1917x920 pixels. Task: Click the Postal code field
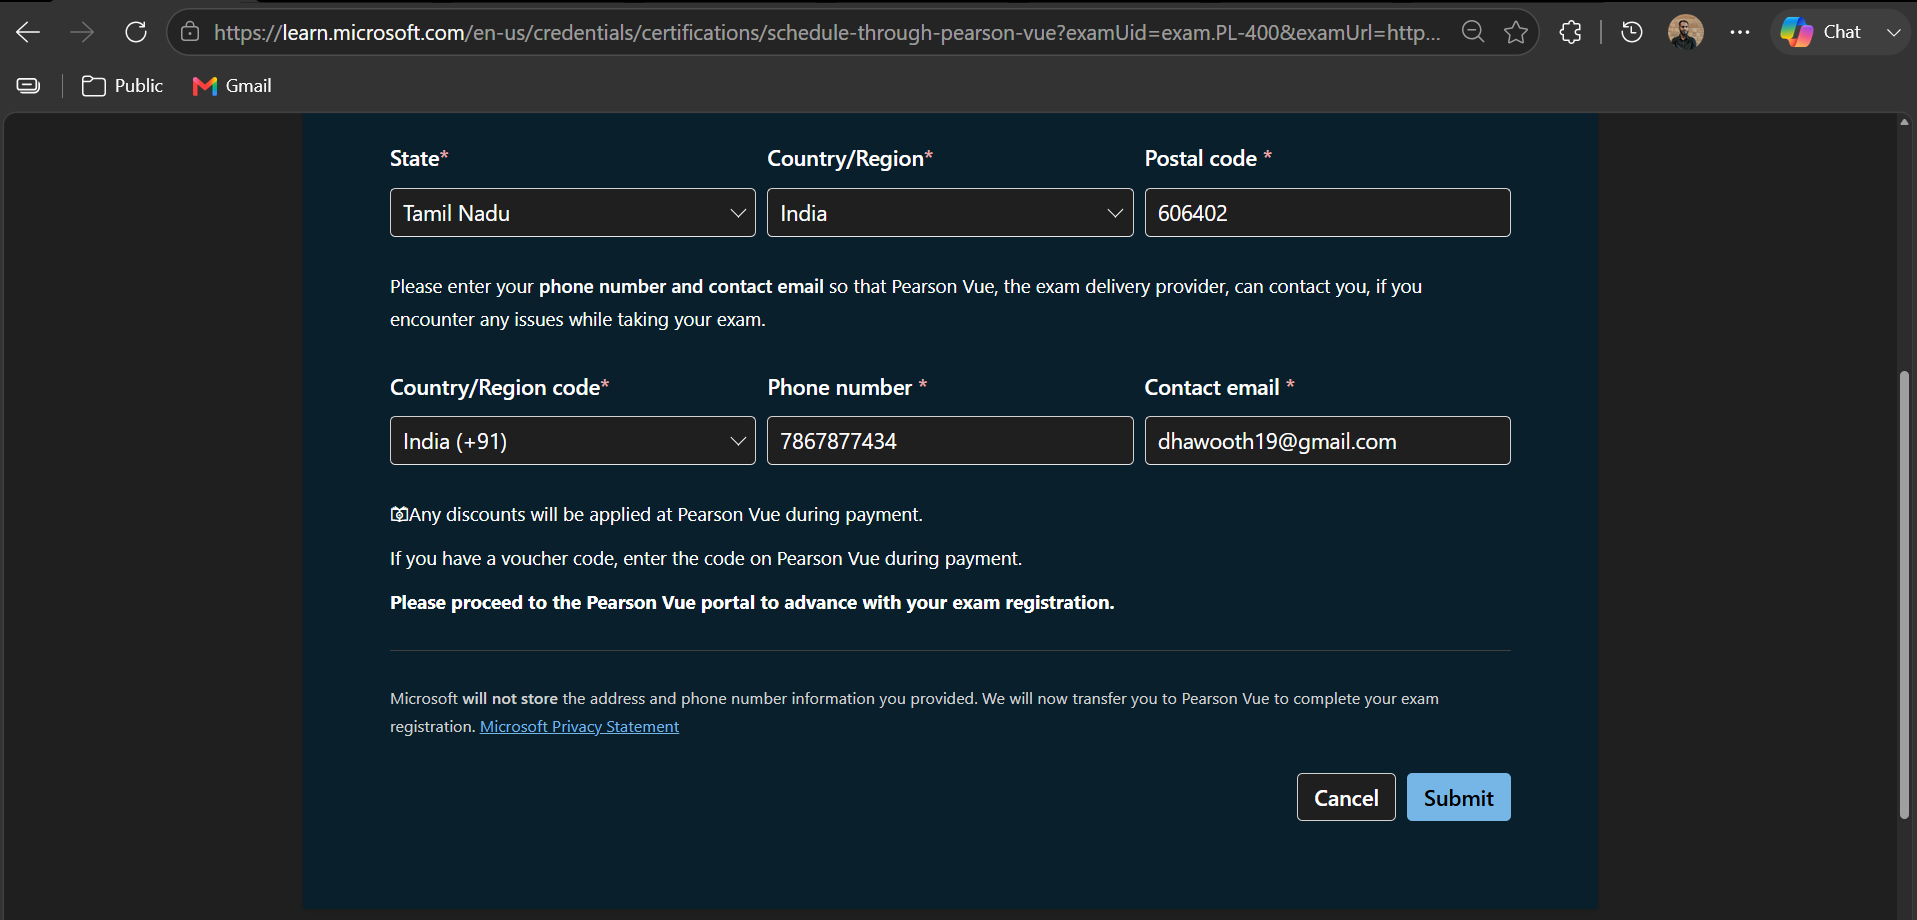[x=1327, y=213]
